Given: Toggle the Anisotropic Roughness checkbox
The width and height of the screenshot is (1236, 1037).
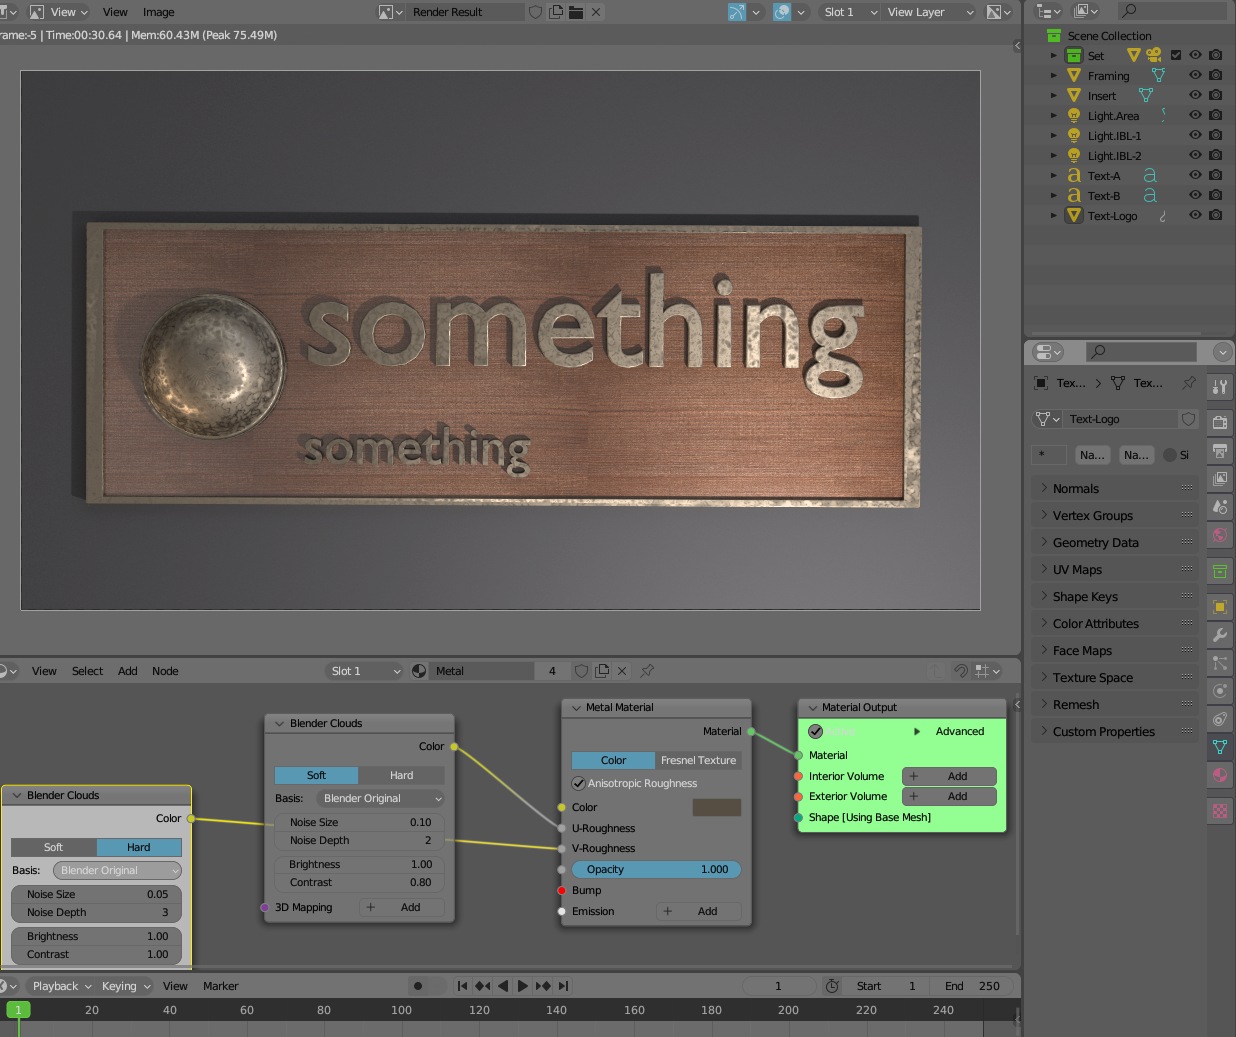Looking at the screenshot, I should click(x=579, y=783).
